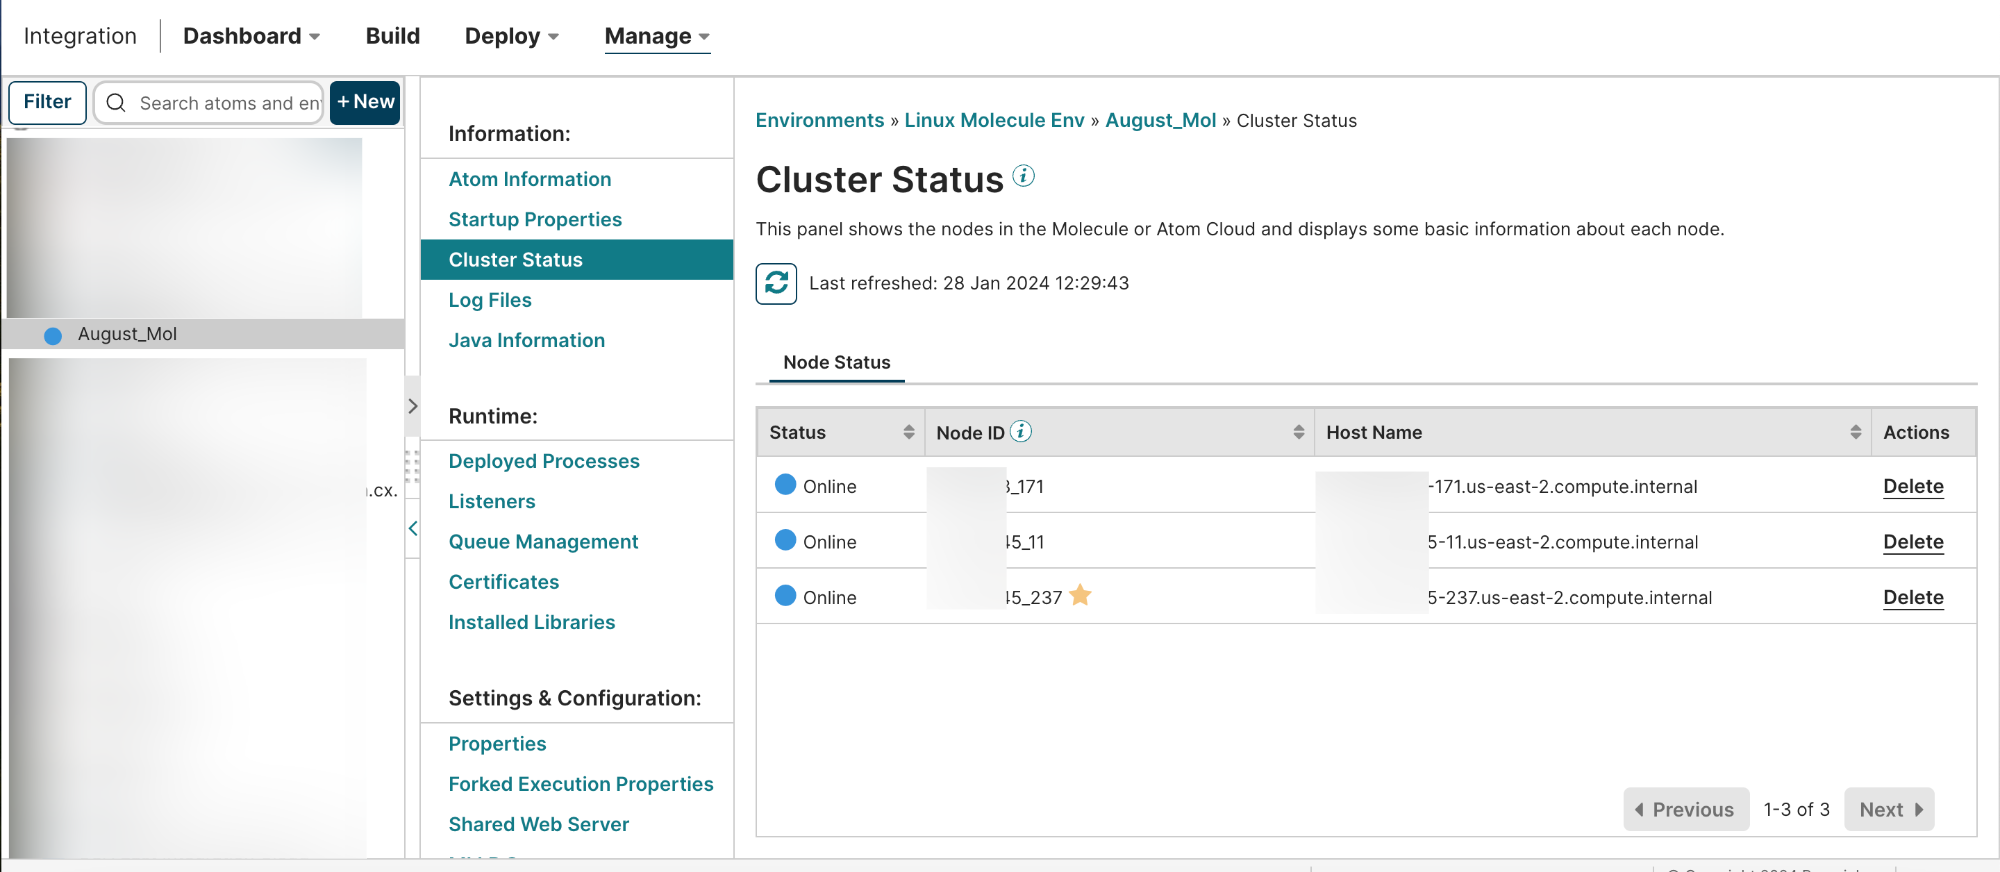The height and width of the screenshot is (872, 2000).
Task: Collapse the side panel with left chevron
Action: coord(412,528)
